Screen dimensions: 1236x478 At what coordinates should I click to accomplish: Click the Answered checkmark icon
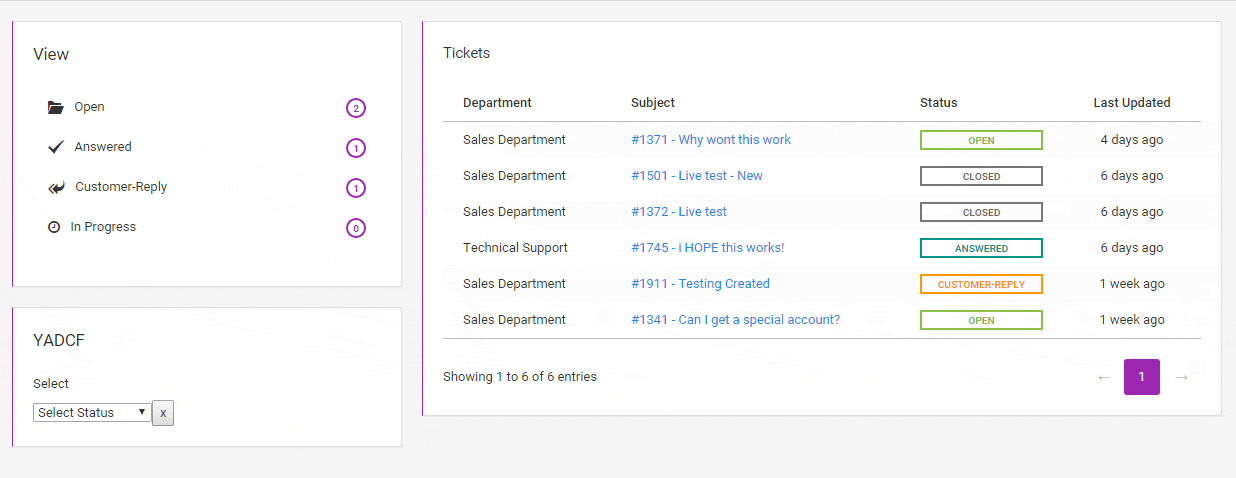click(55, 147)
